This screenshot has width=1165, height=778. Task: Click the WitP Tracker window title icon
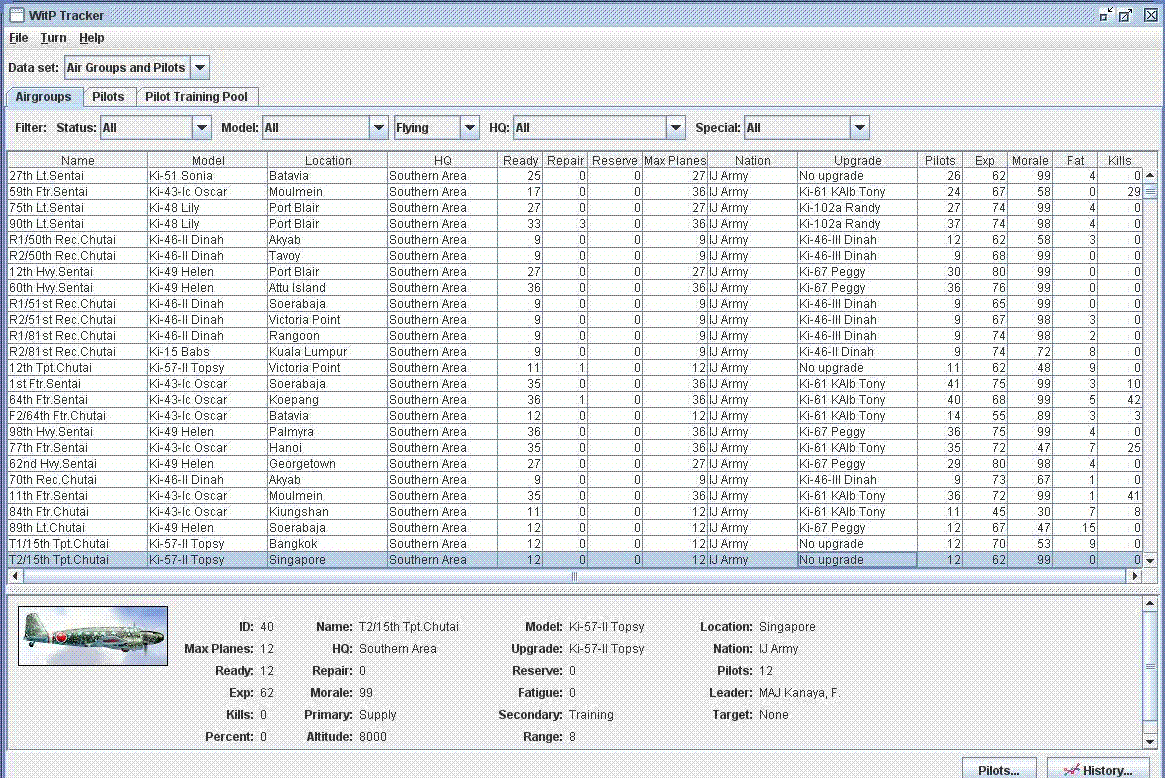click(x=16, y=15)
